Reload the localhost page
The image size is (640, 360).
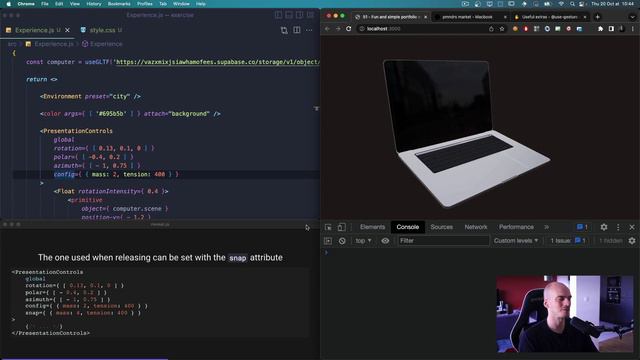pyautogui.click(x=349, y=29)
